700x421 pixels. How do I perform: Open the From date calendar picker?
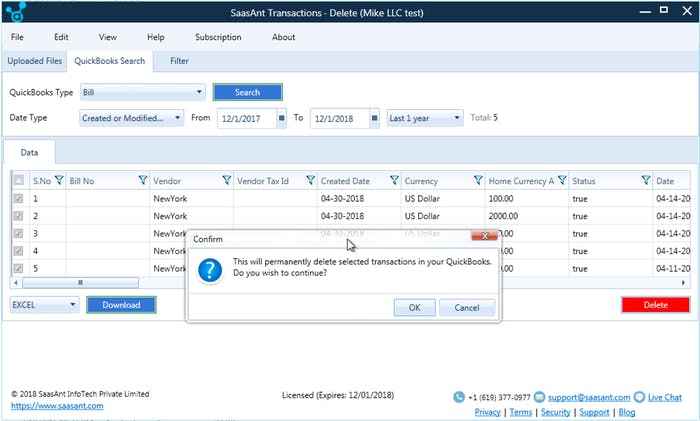coord(282,118)
